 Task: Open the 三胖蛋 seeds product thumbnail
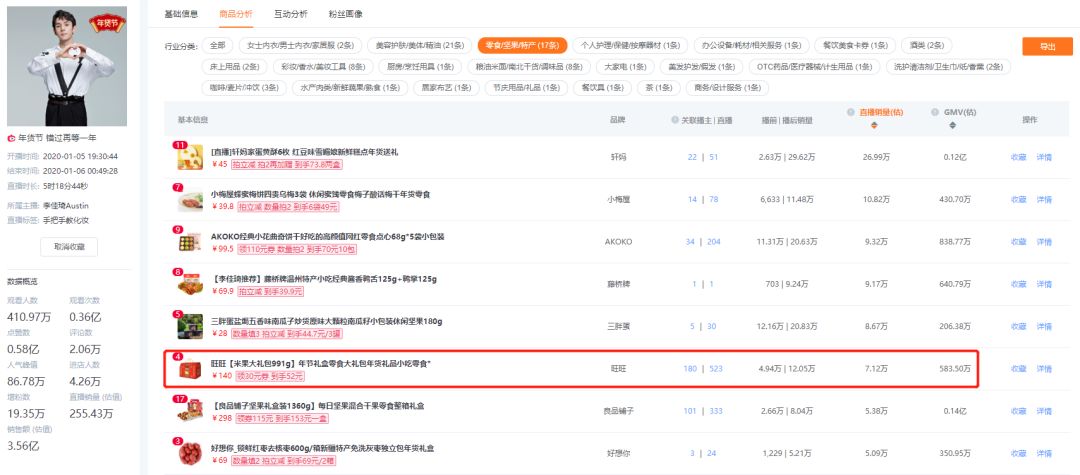(x=190, y=327)
